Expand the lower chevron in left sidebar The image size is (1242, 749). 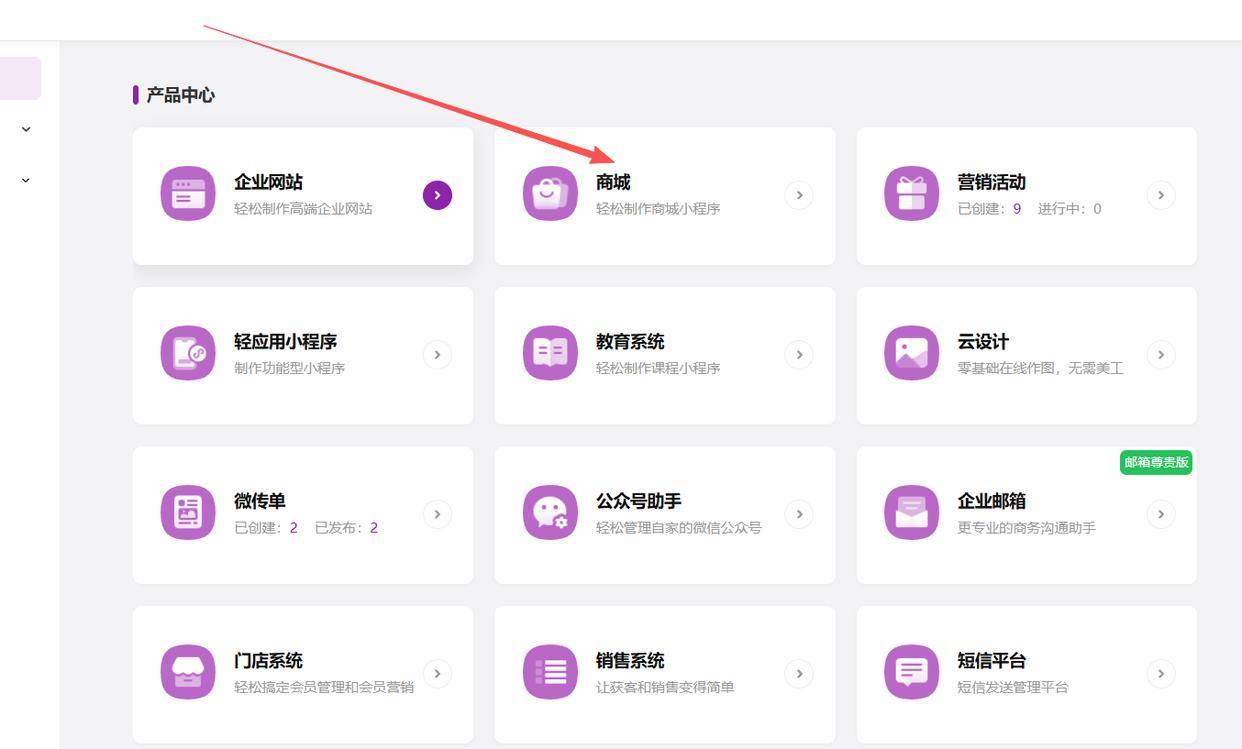tap(26, 180)
